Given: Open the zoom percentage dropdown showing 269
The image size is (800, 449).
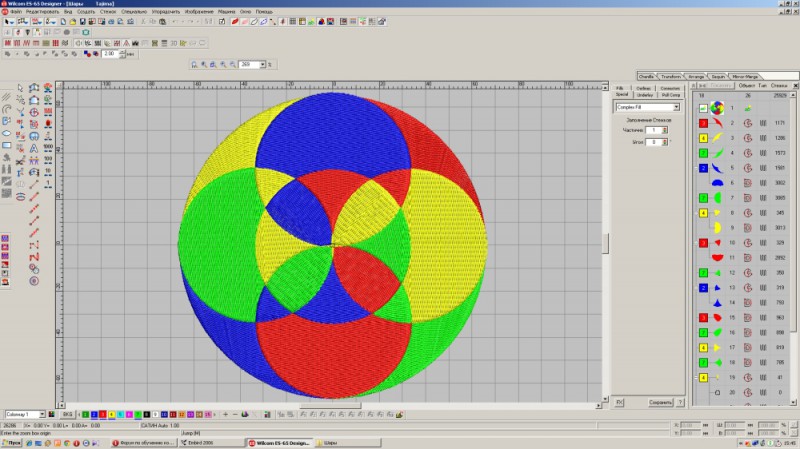Looking at the screenshot, I should [x=263, y=64].
